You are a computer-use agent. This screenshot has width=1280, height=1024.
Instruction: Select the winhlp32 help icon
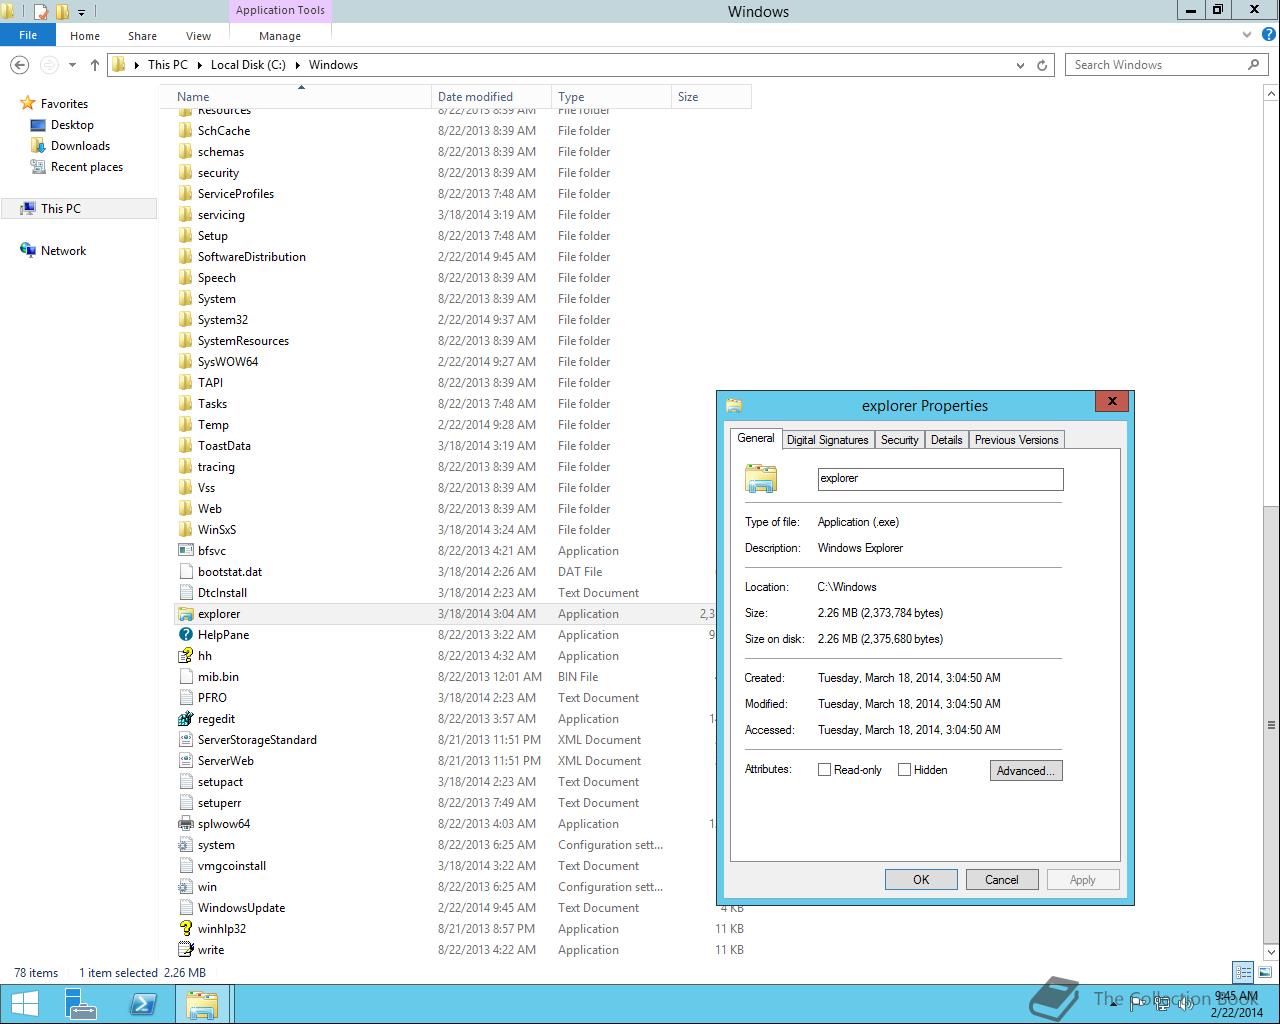point(185,929)
